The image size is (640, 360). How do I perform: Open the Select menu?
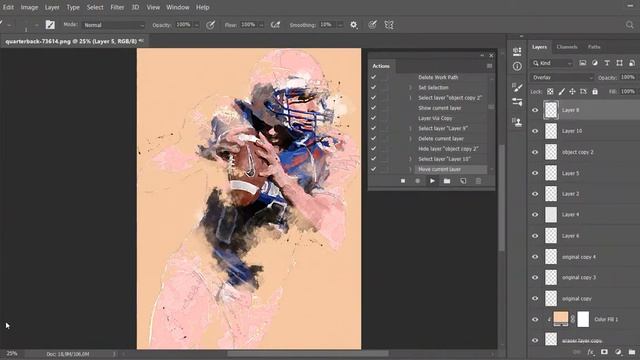point(95,7)
